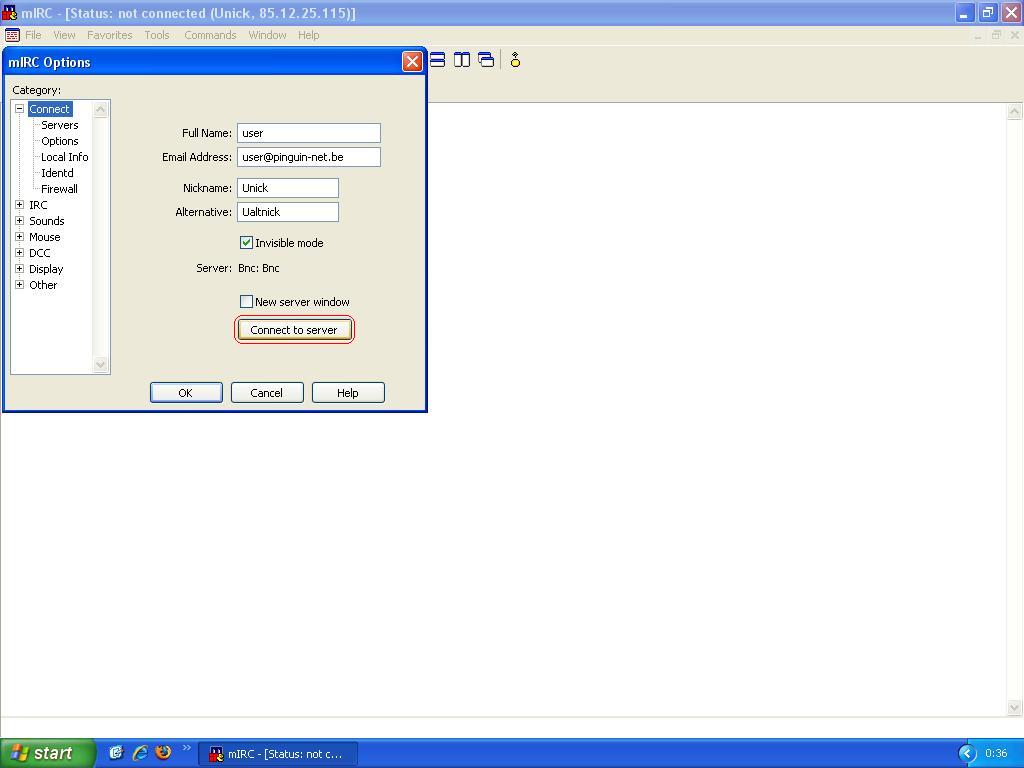Show hidden system tray icons arrow
The width and height of the screenshot is (1024, 768).
pos(967,753)
